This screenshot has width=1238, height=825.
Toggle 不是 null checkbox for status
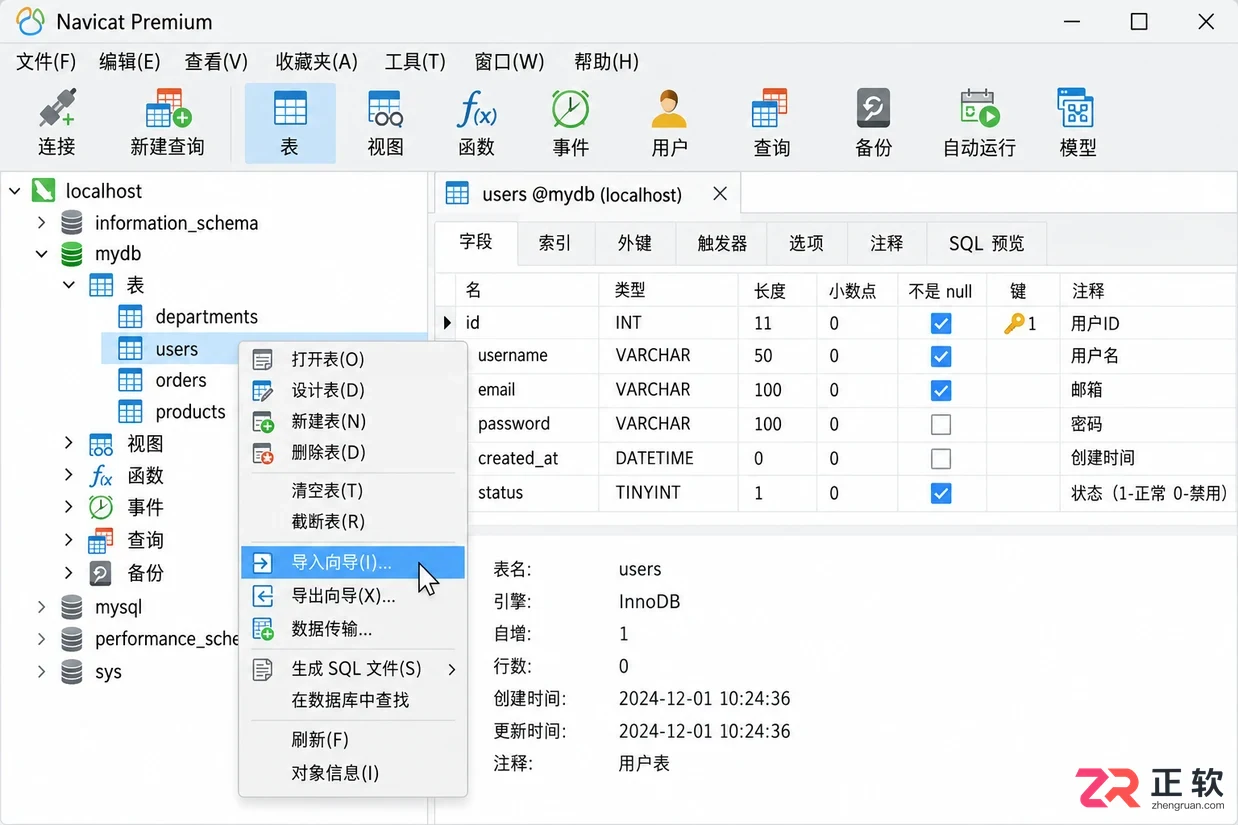pyautogui.click(x=940, y=493)
